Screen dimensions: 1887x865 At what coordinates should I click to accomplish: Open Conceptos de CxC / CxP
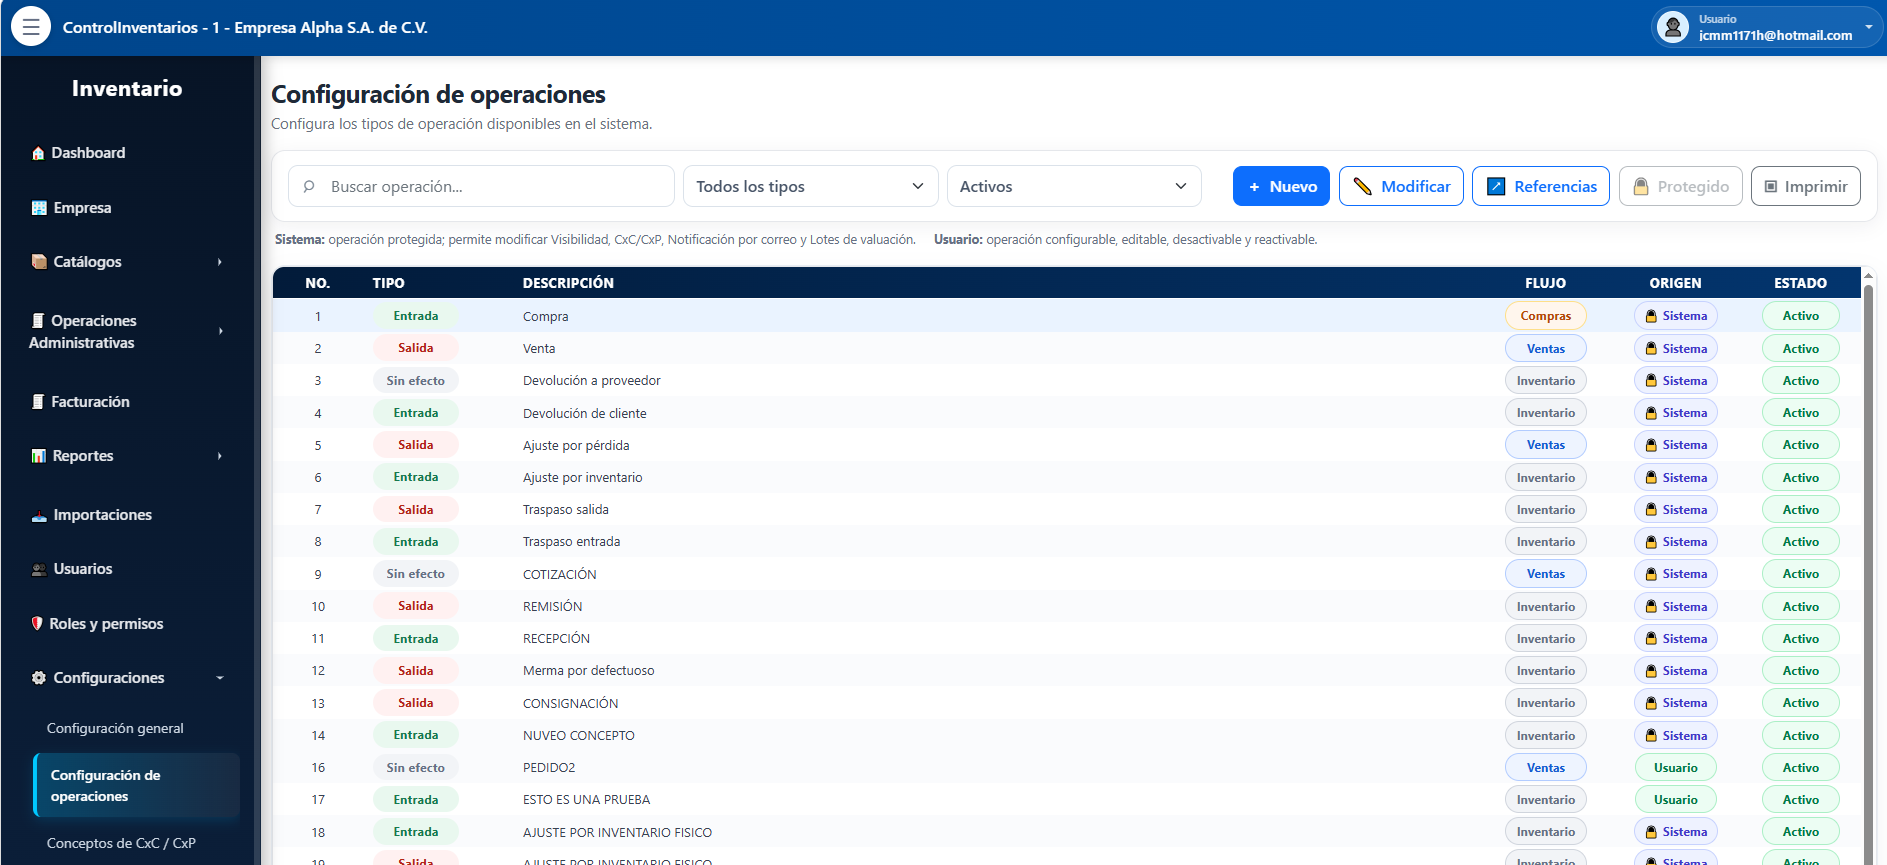tap(121, 843)
